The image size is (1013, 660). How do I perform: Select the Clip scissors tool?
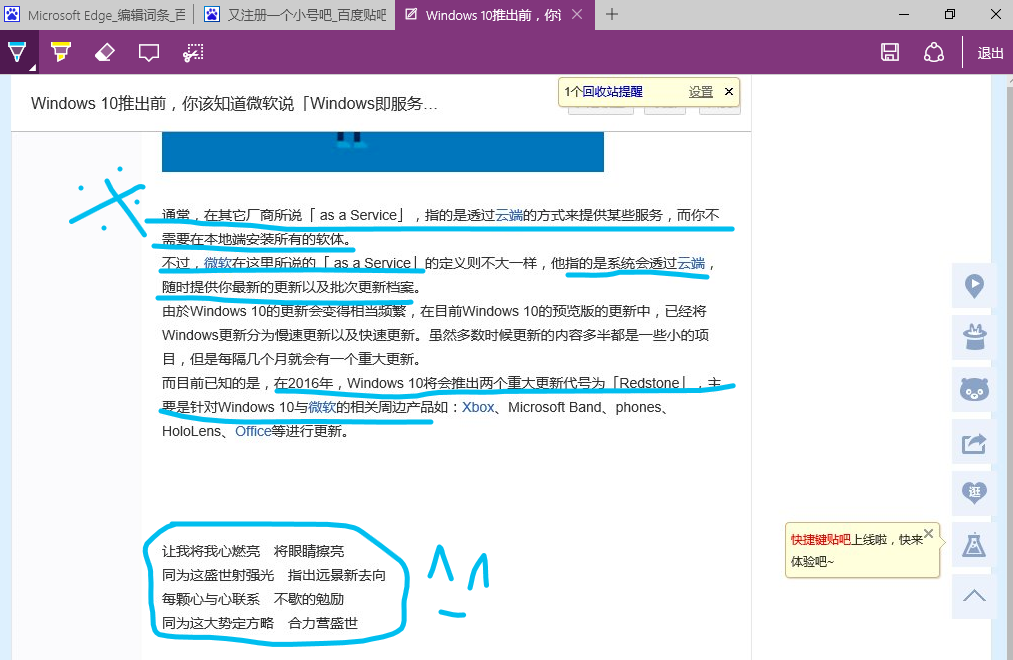[193, 52]
